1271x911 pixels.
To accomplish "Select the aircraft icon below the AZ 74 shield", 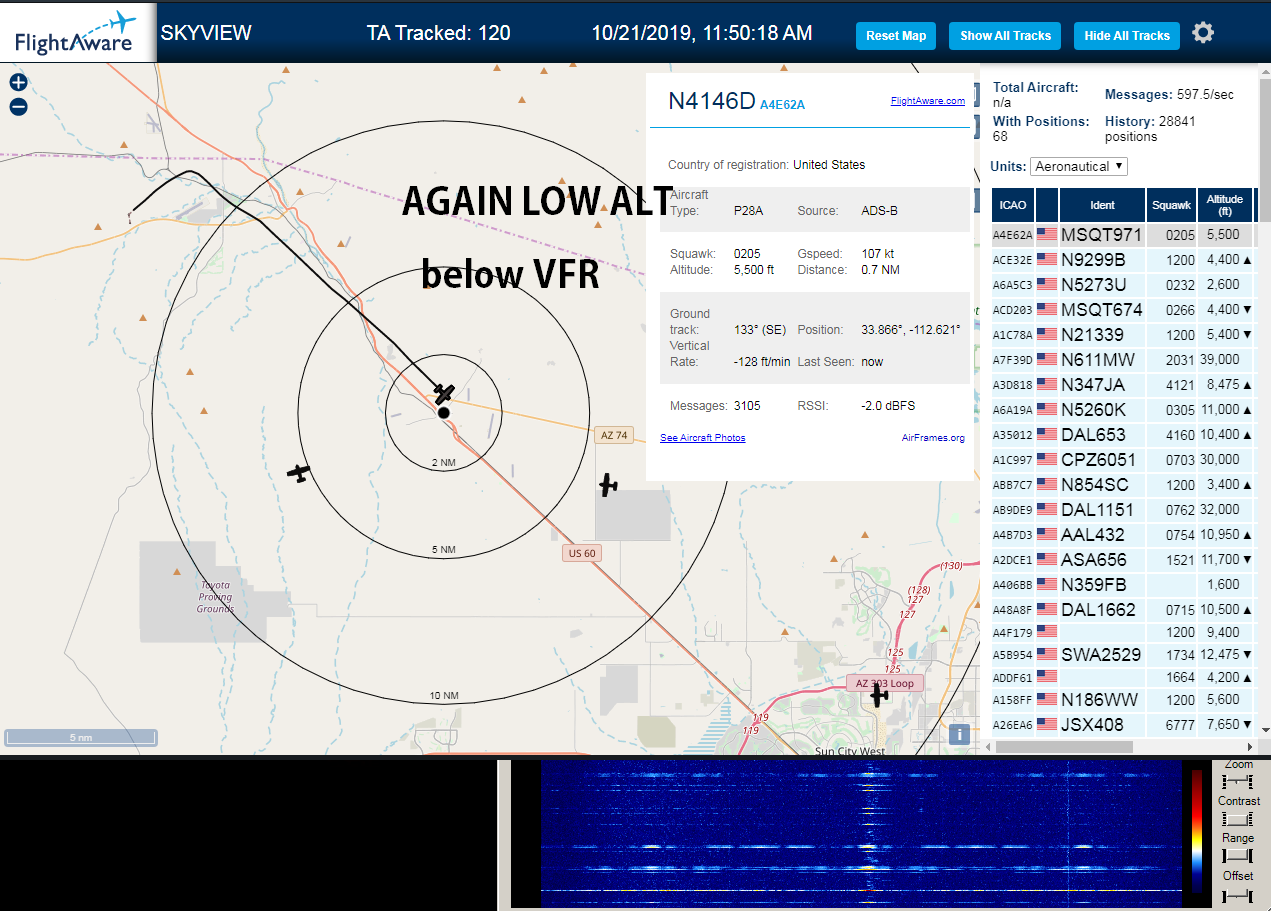I will 608,485.
